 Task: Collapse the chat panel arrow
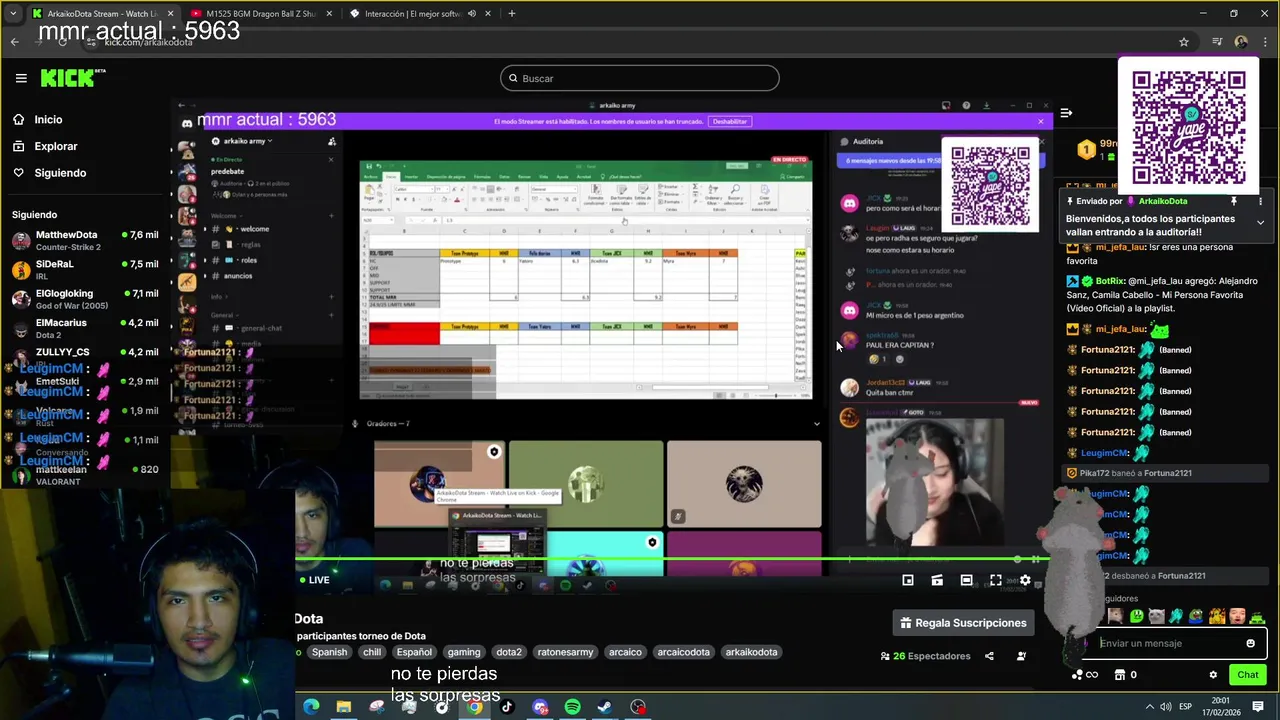[1066, 113]
